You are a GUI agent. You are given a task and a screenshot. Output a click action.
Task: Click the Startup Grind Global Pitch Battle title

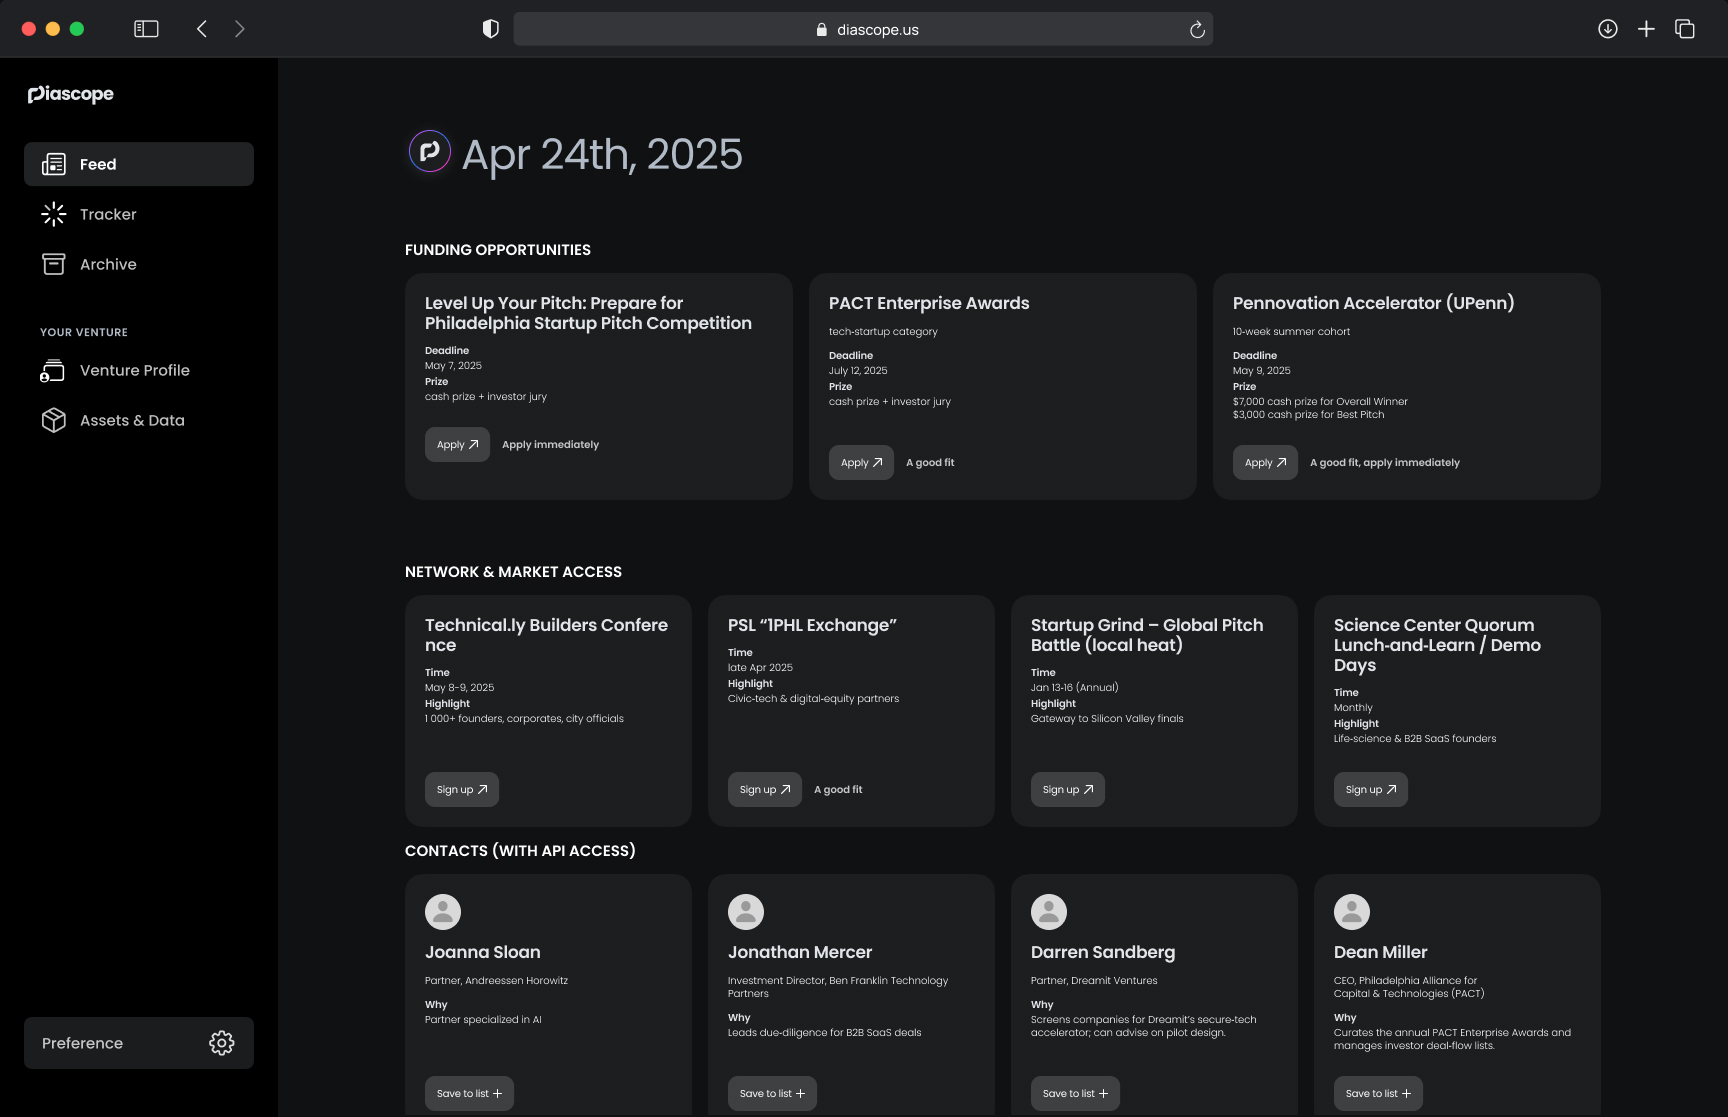(1147, 635)
